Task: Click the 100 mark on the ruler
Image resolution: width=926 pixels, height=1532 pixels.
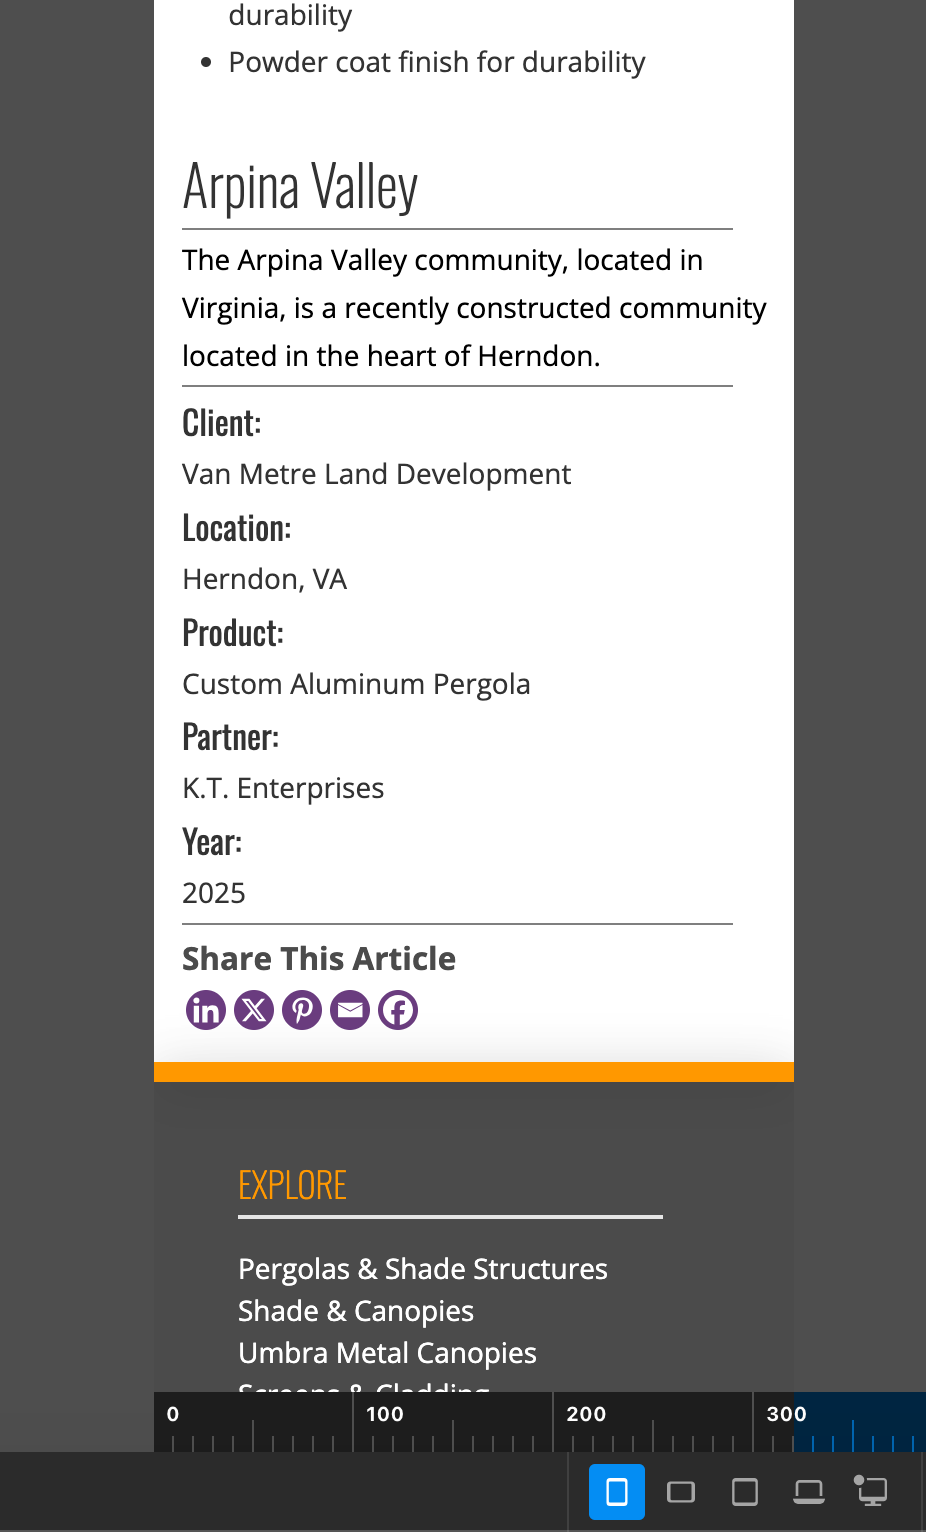Action: pyautogui.click(x=384, y=1414)
